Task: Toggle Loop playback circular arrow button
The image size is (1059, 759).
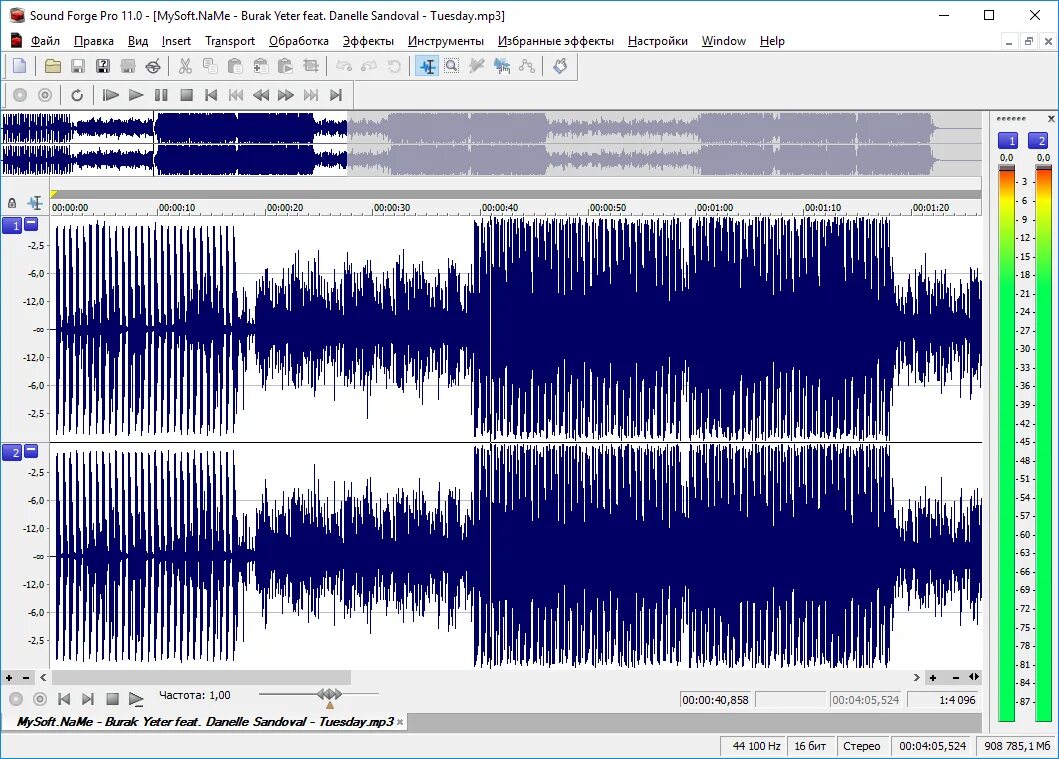Action: click(x=77, y=95)
